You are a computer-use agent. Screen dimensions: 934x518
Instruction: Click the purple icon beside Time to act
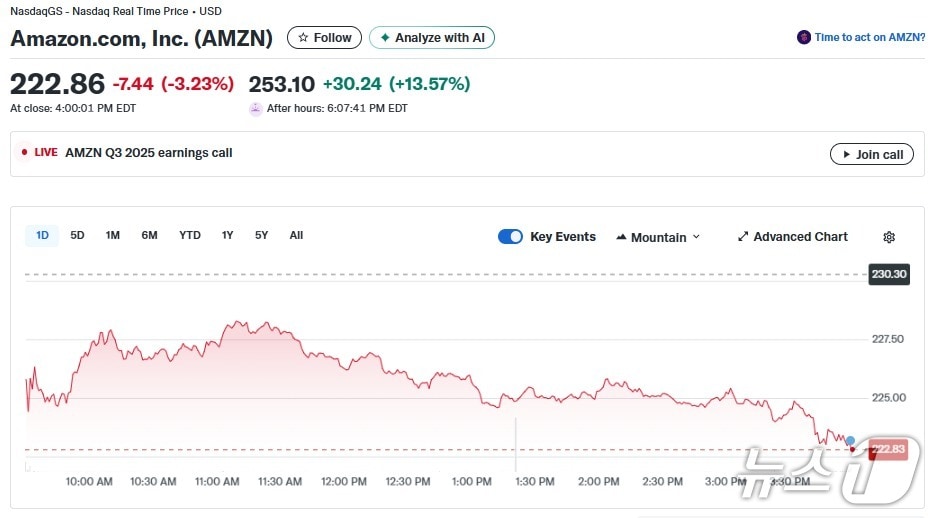tap(804, 38)
